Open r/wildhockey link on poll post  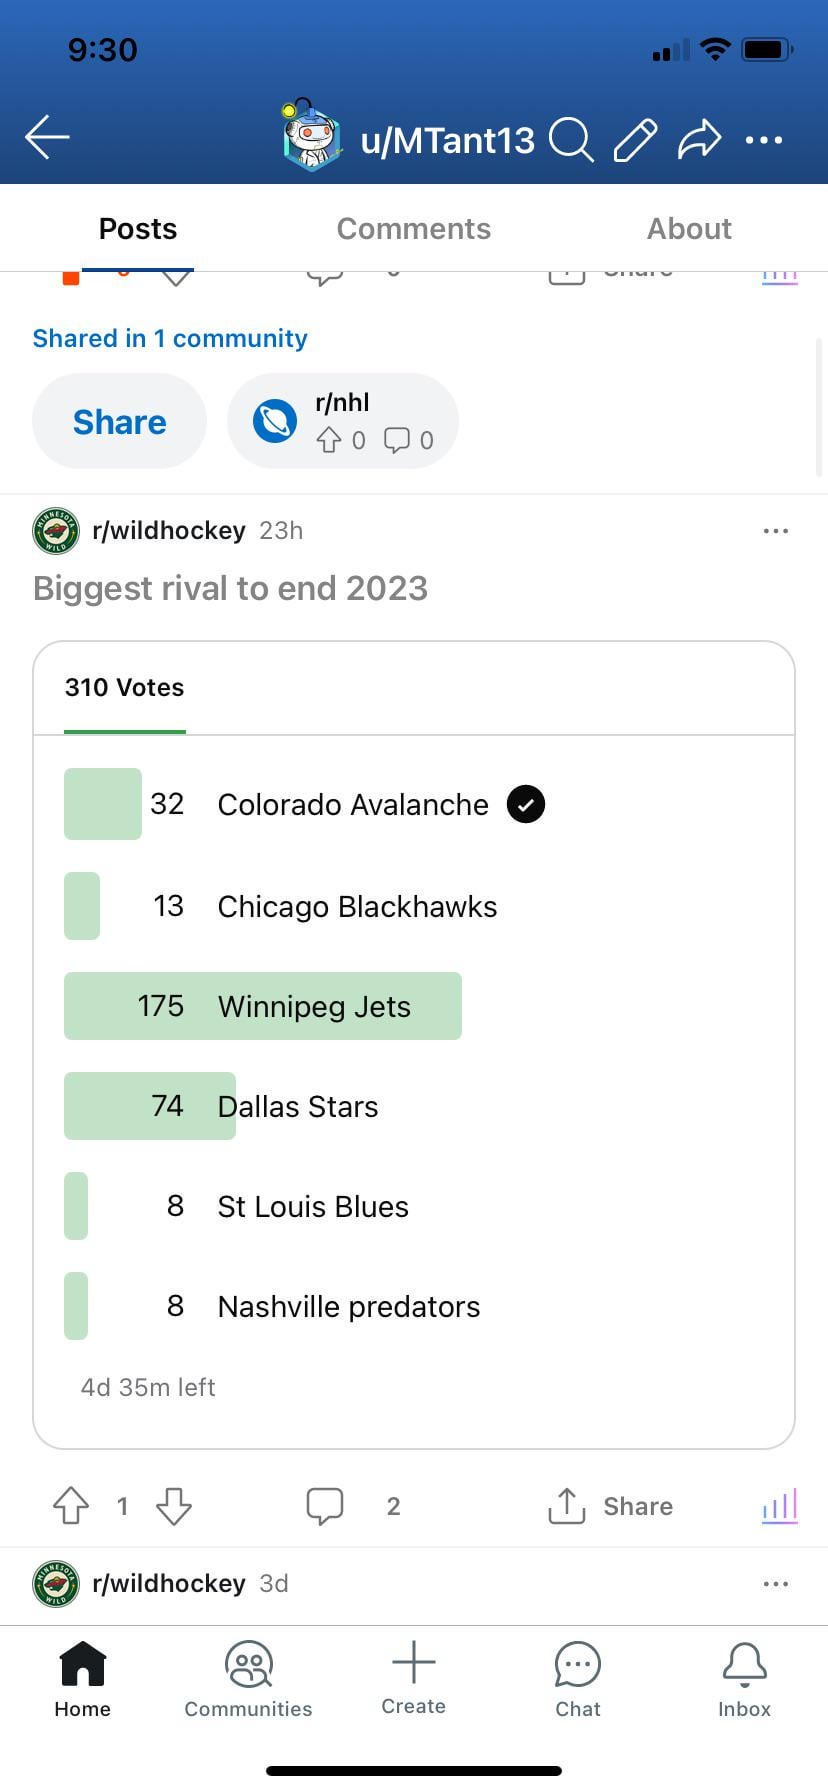click(168, 530)
